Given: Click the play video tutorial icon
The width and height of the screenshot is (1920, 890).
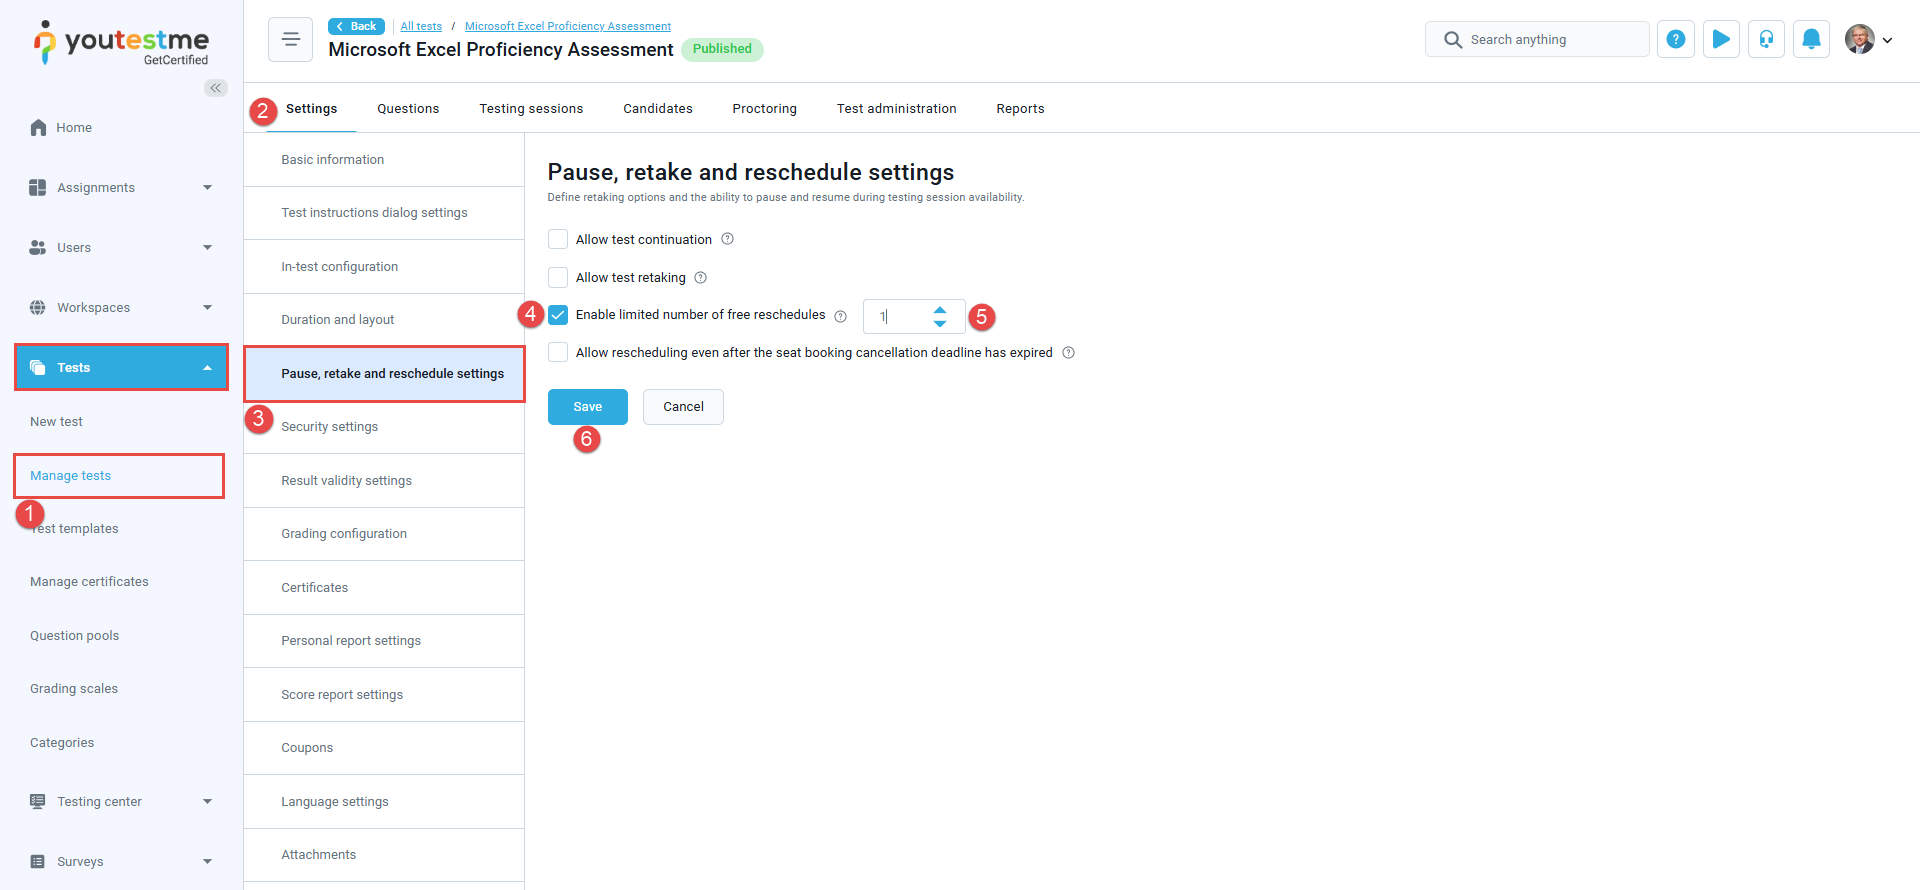Looking at the screenshot, I should click(1721, 39).
